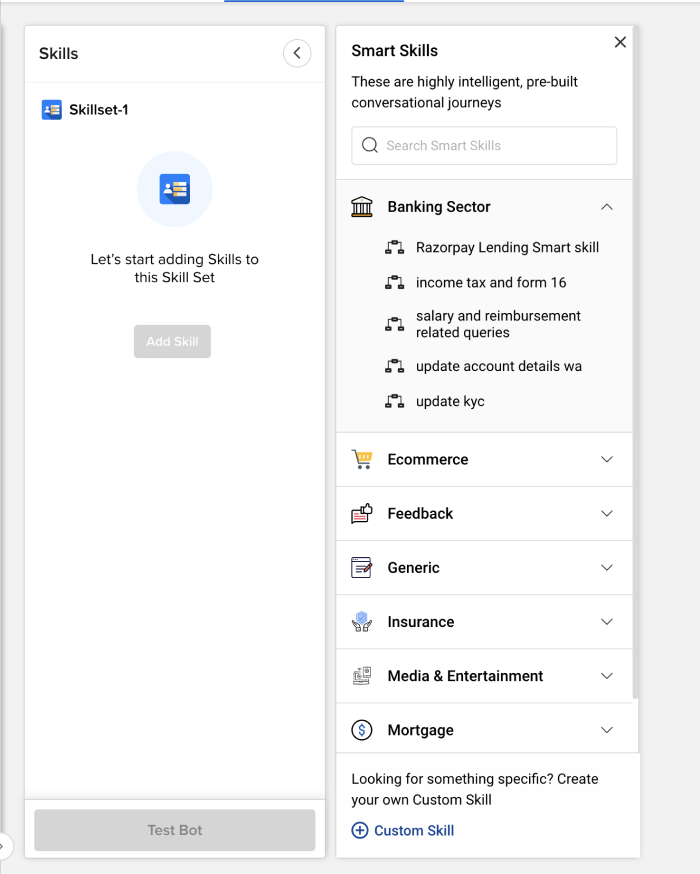Click the Media & Entertainment icon
The width and height of the screenshot is (700, 874).
[362, 676]
